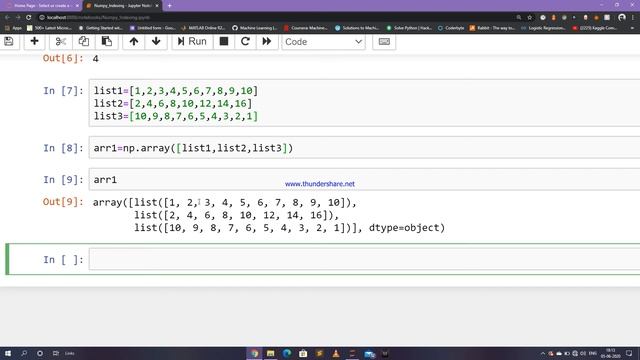640x360 pixels.
Task: Open Microsoft Edge from the taskbar
Action: coord(287,353)
